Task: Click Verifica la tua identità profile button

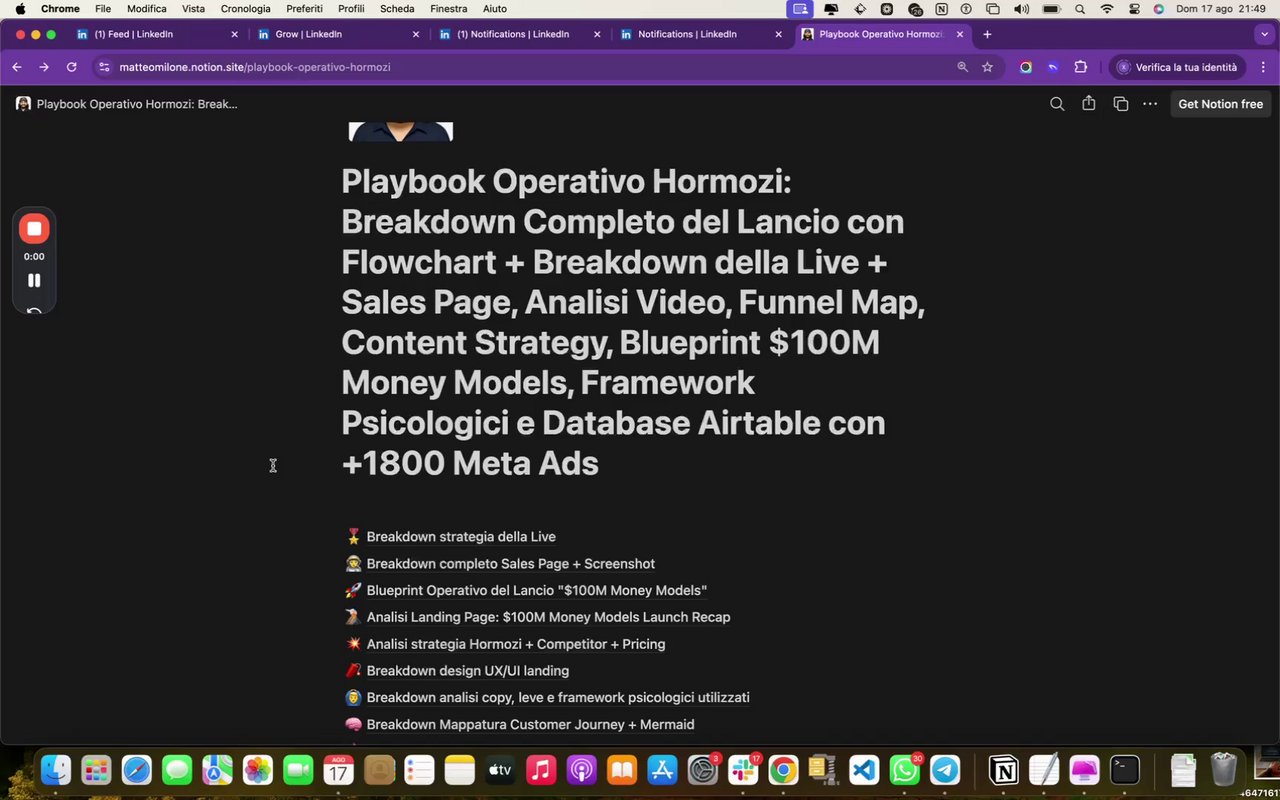Action: coord(1178,67)
